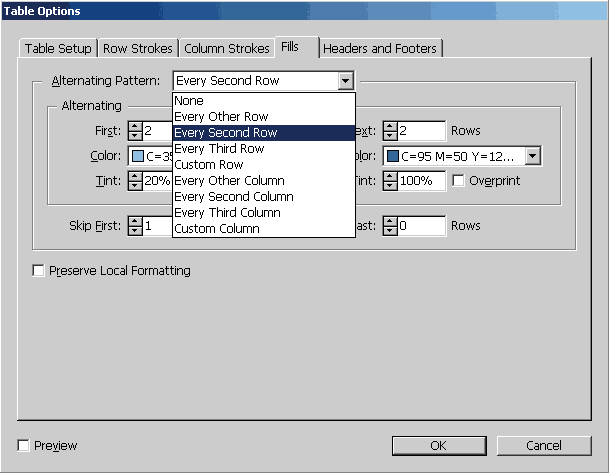Decrease the right Tint 100% stepper

coord(390,186)
